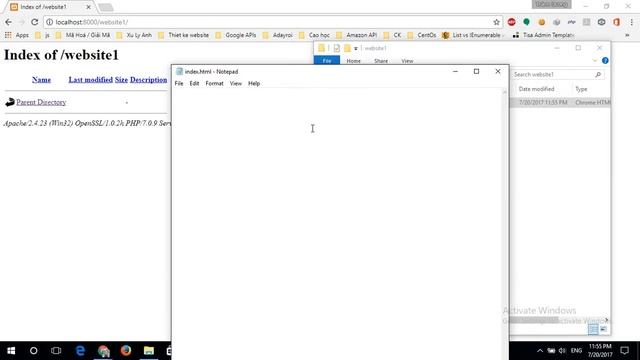This screenshot has height=360, width=640.
Task: Open the Windows Start menu
Action: [x=11, y=351]
